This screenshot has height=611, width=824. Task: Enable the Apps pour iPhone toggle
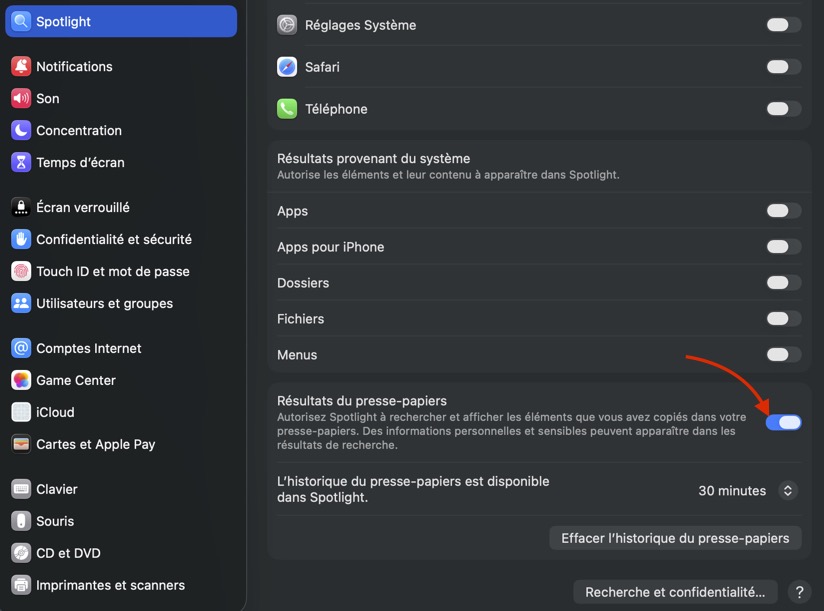(783, 247)
